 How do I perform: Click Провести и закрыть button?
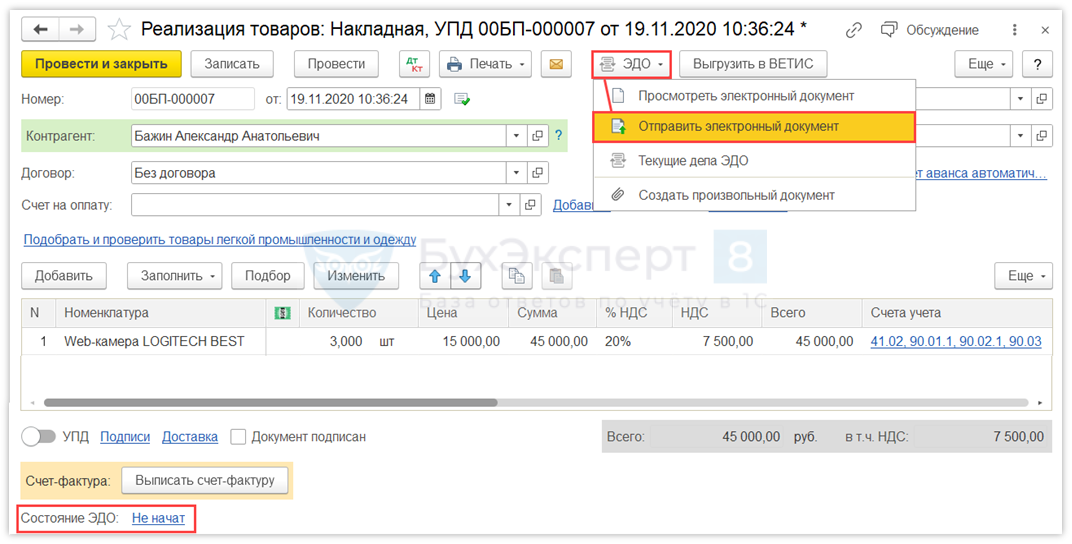pos(101,64)
